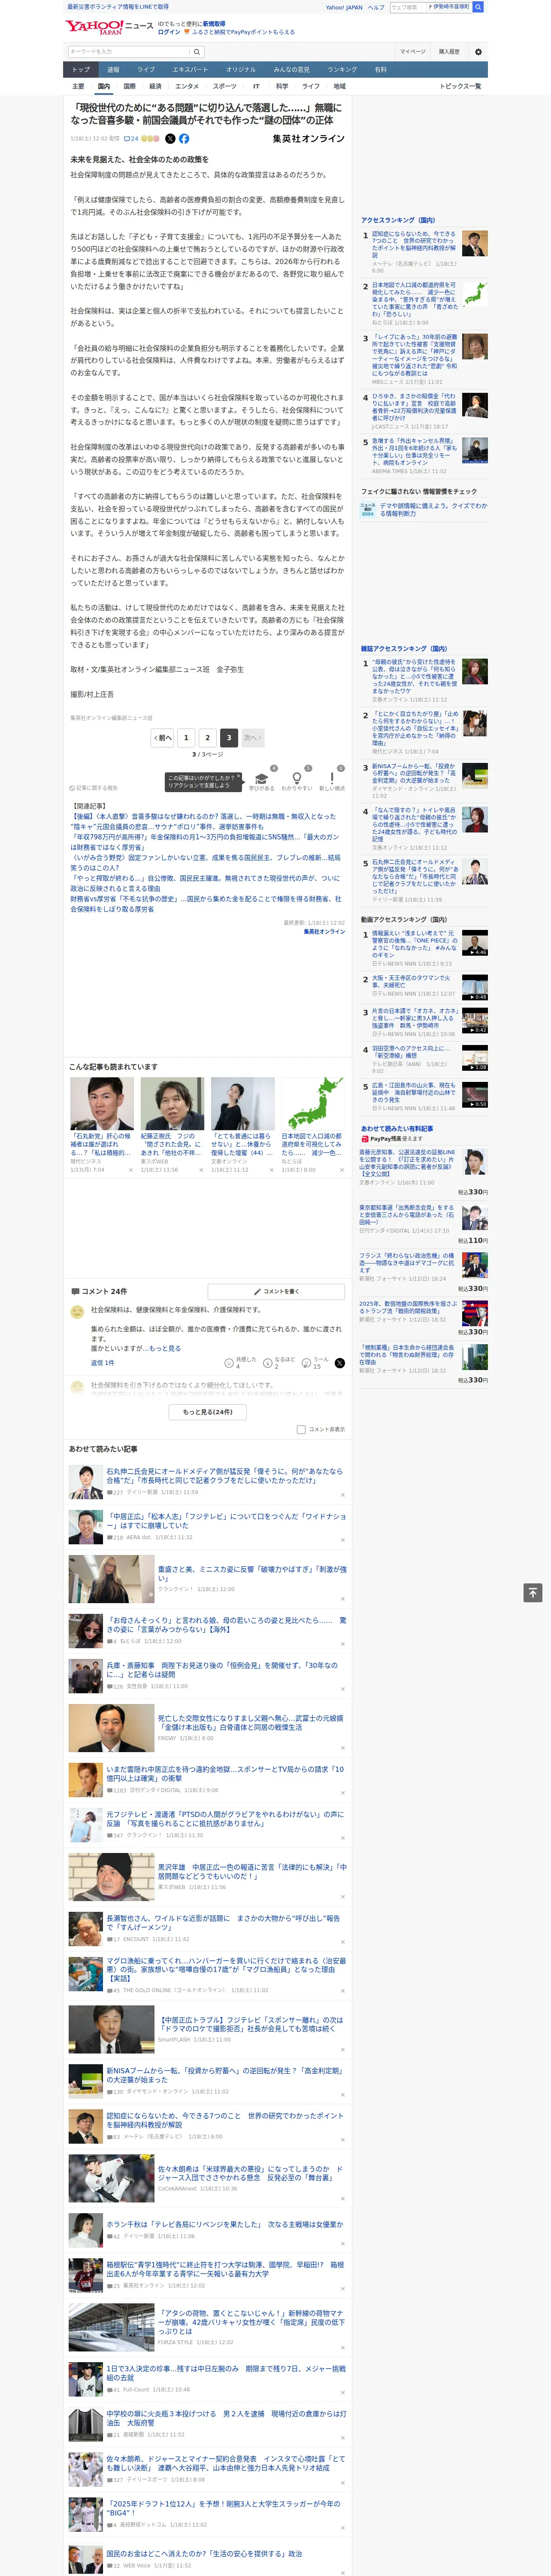
Task: Click the blue web search button
Action: pos(478,7)
